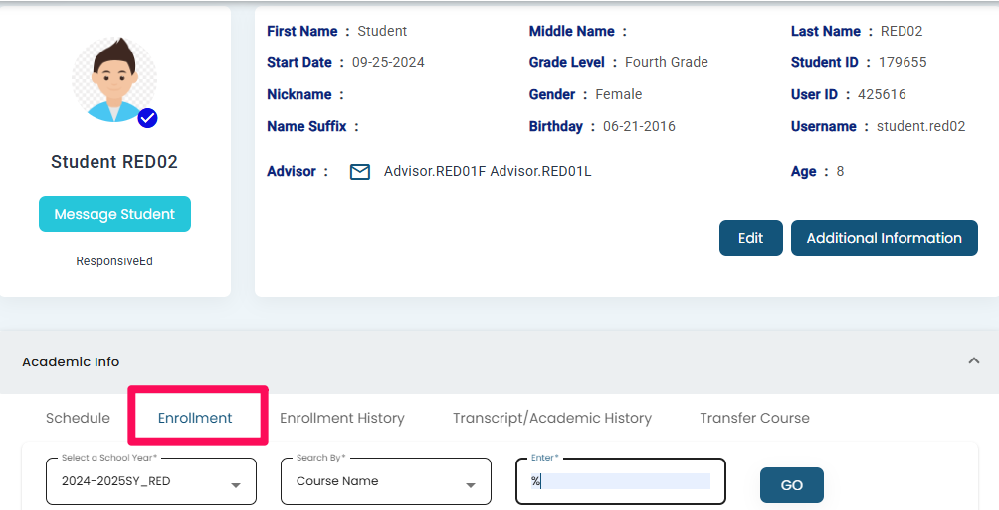Click the Student RED02 name heading

[114, 162]
